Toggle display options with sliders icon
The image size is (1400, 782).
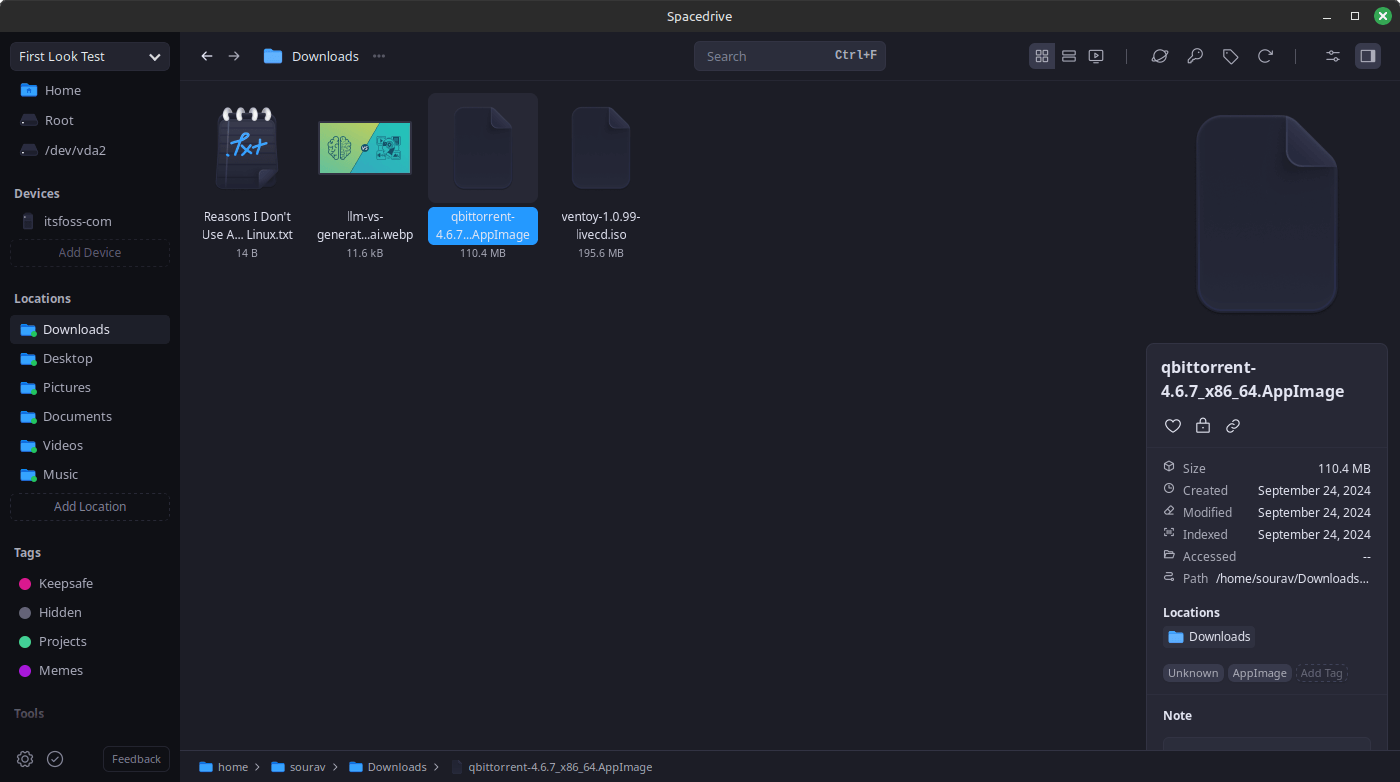click(x=1332, y=56)
